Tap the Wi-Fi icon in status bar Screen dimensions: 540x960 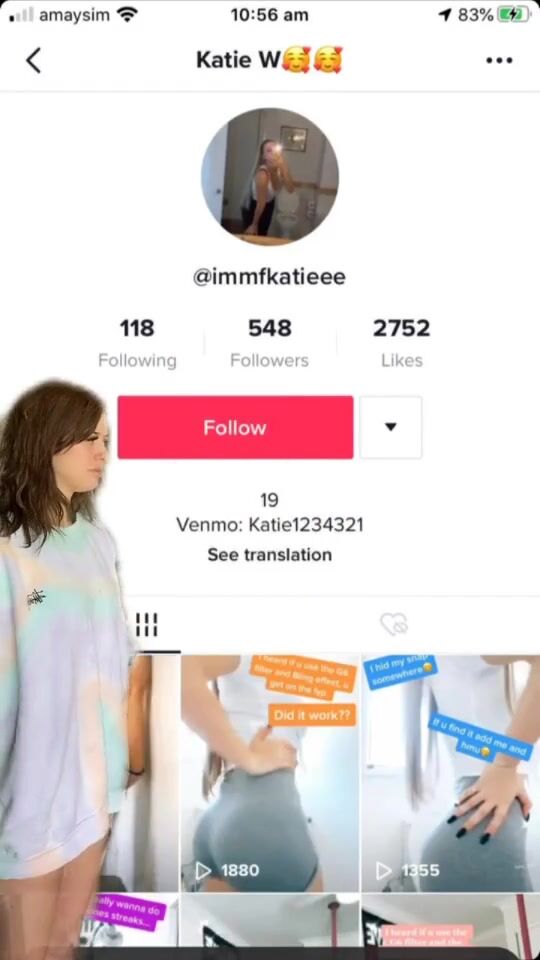[x=127, y=15]
